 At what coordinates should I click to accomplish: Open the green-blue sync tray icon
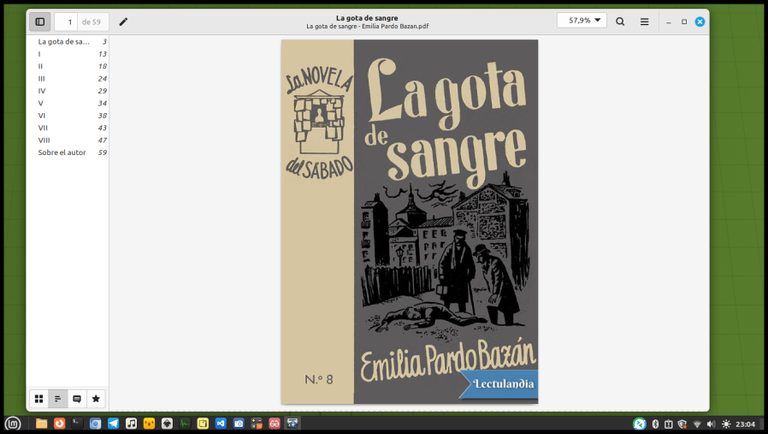pyautogui.click(x=639, y=424)
